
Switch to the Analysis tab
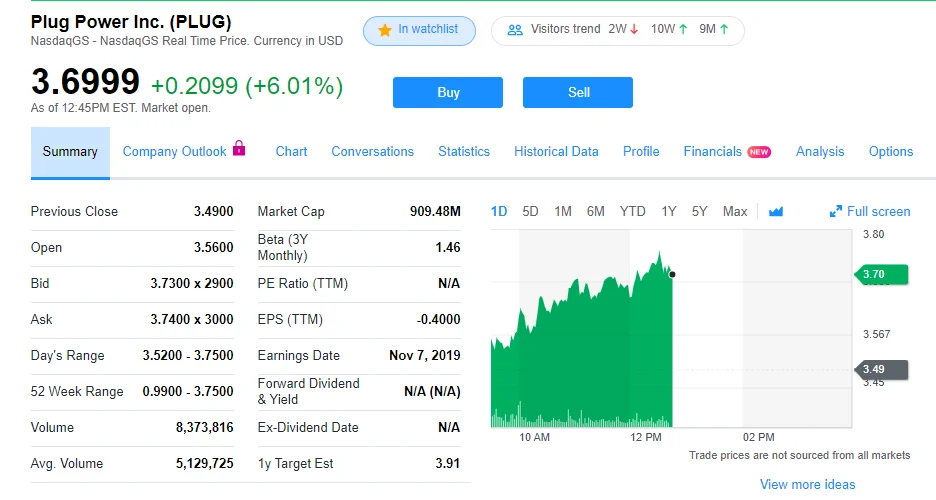click(x=820, y=152)
